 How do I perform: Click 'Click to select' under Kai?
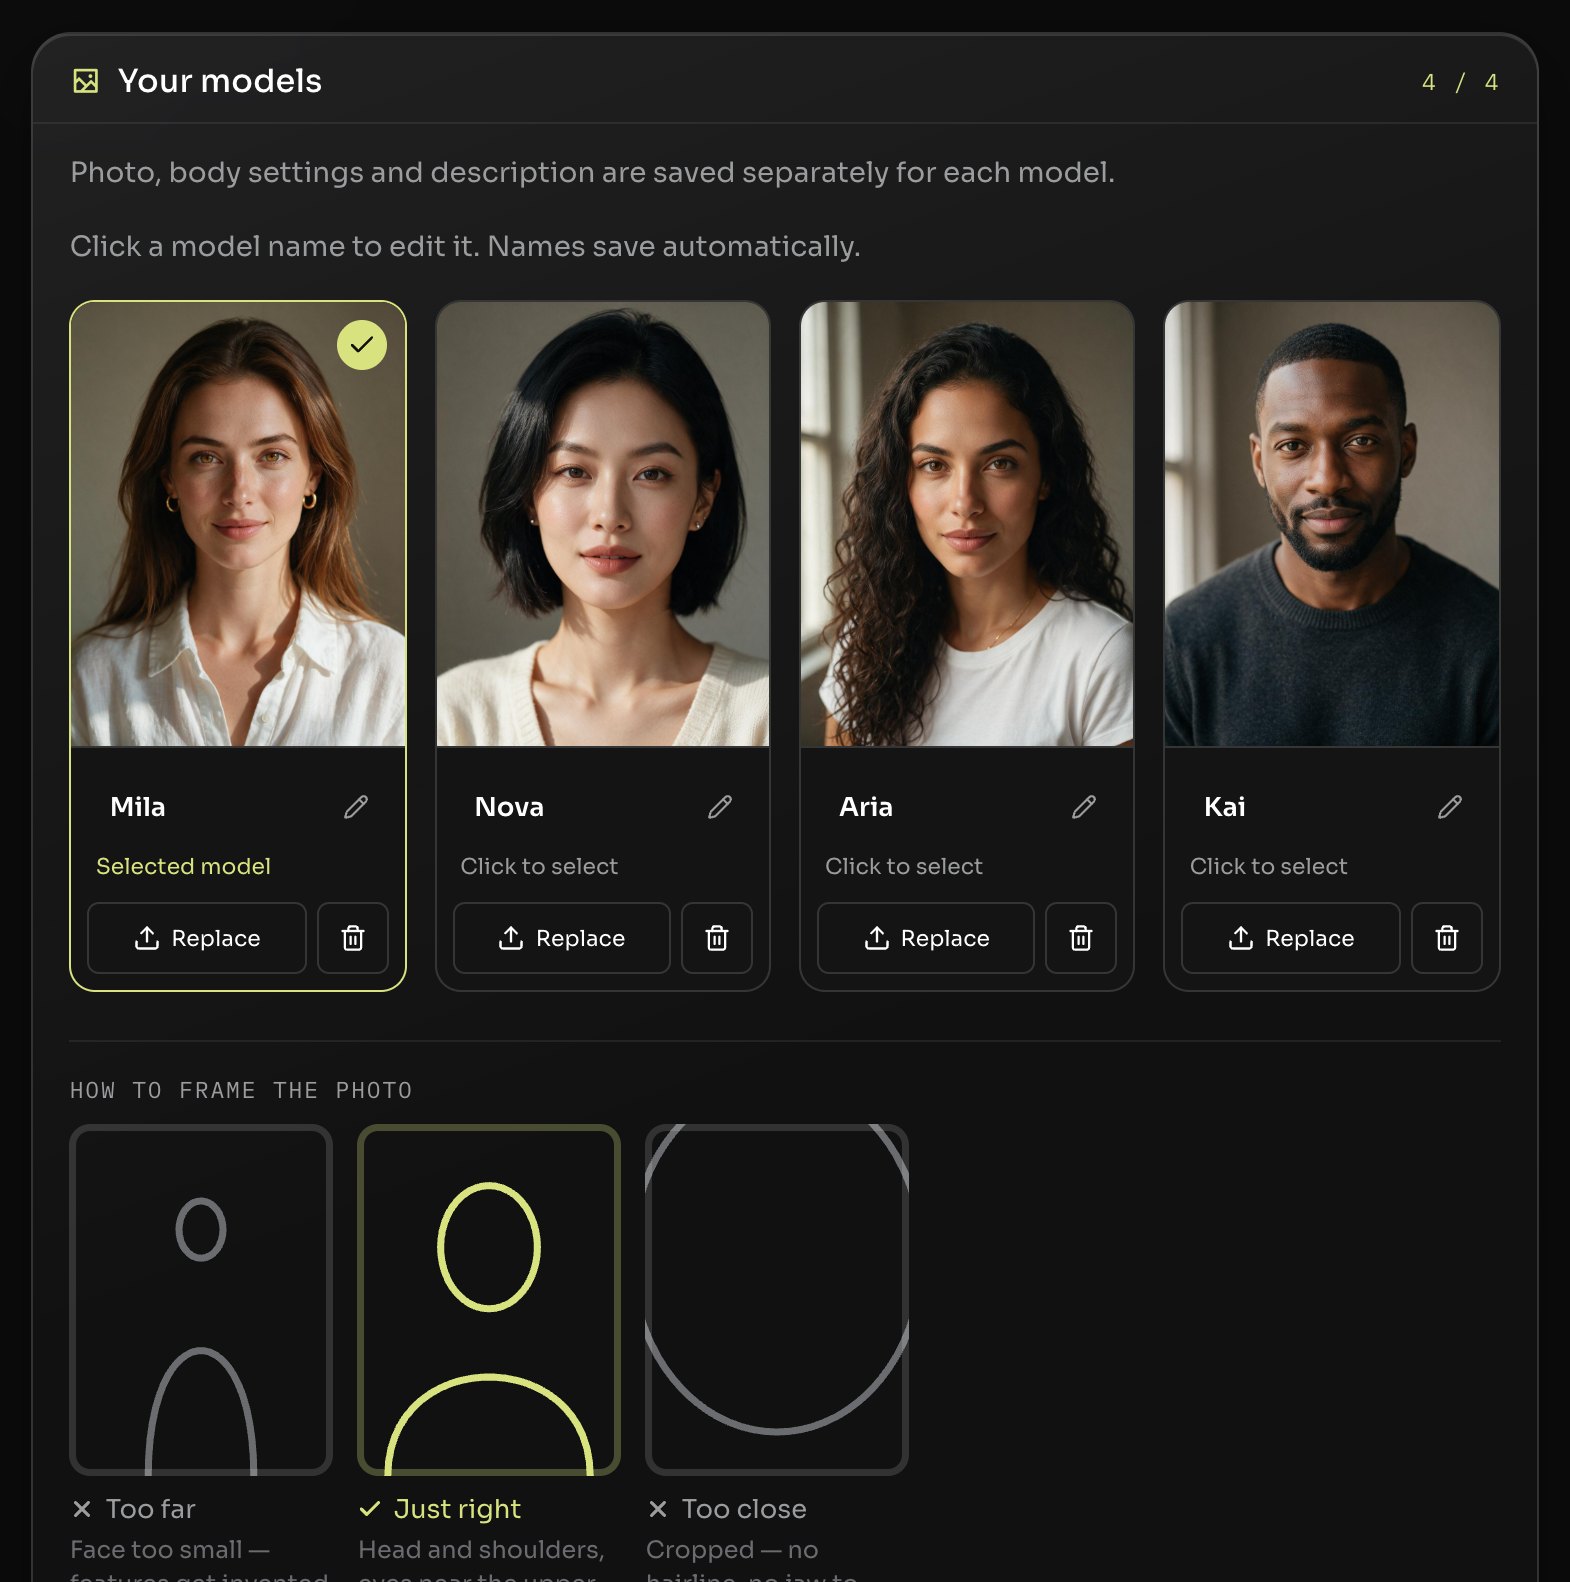(1269, 866)
